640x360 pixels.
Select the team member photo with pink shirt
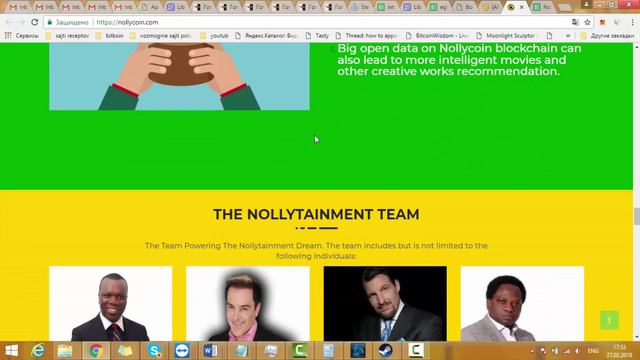[x=248, y=303]
